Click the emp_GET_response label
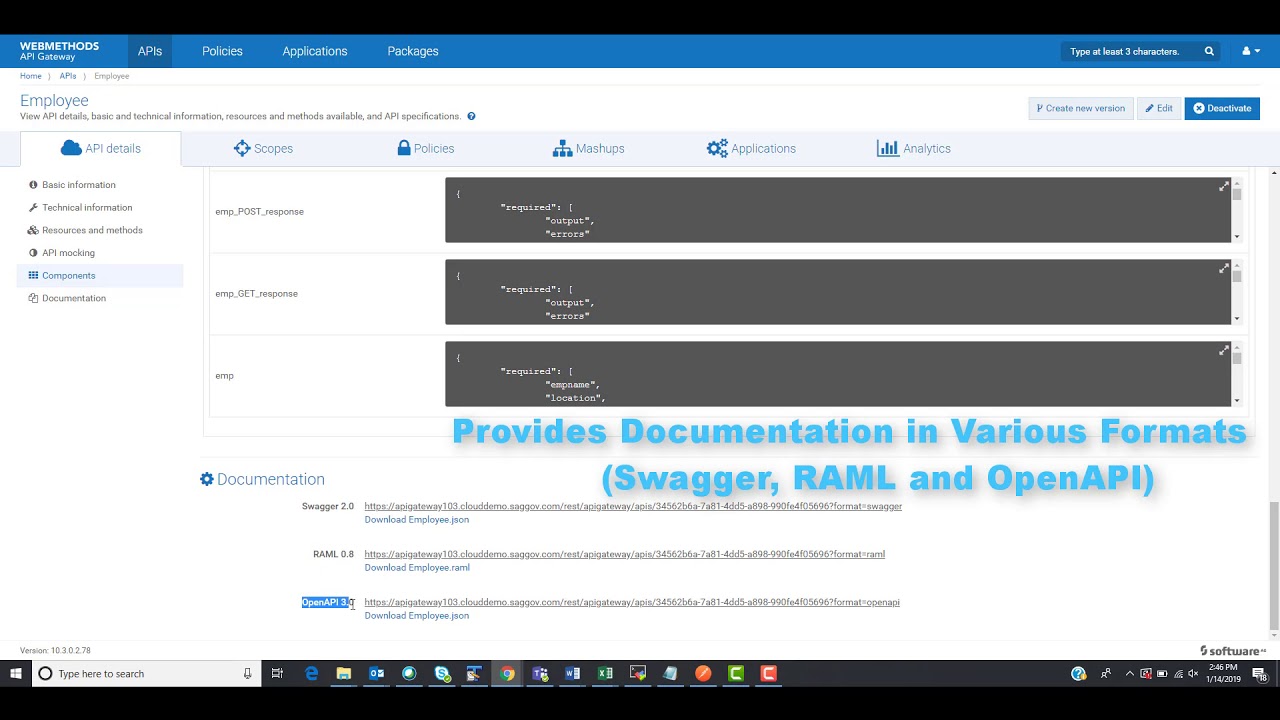1280x720 pixels. click(x=256, y=293)
